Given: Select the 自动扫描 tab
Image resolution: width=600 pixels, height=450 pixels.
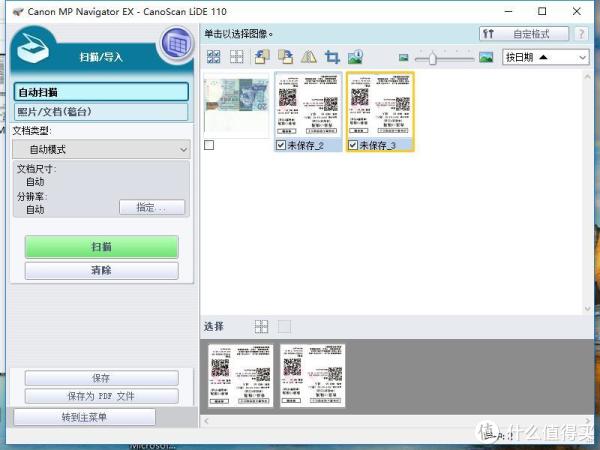Looking at the screenshot, I should (x=101, y=92).
